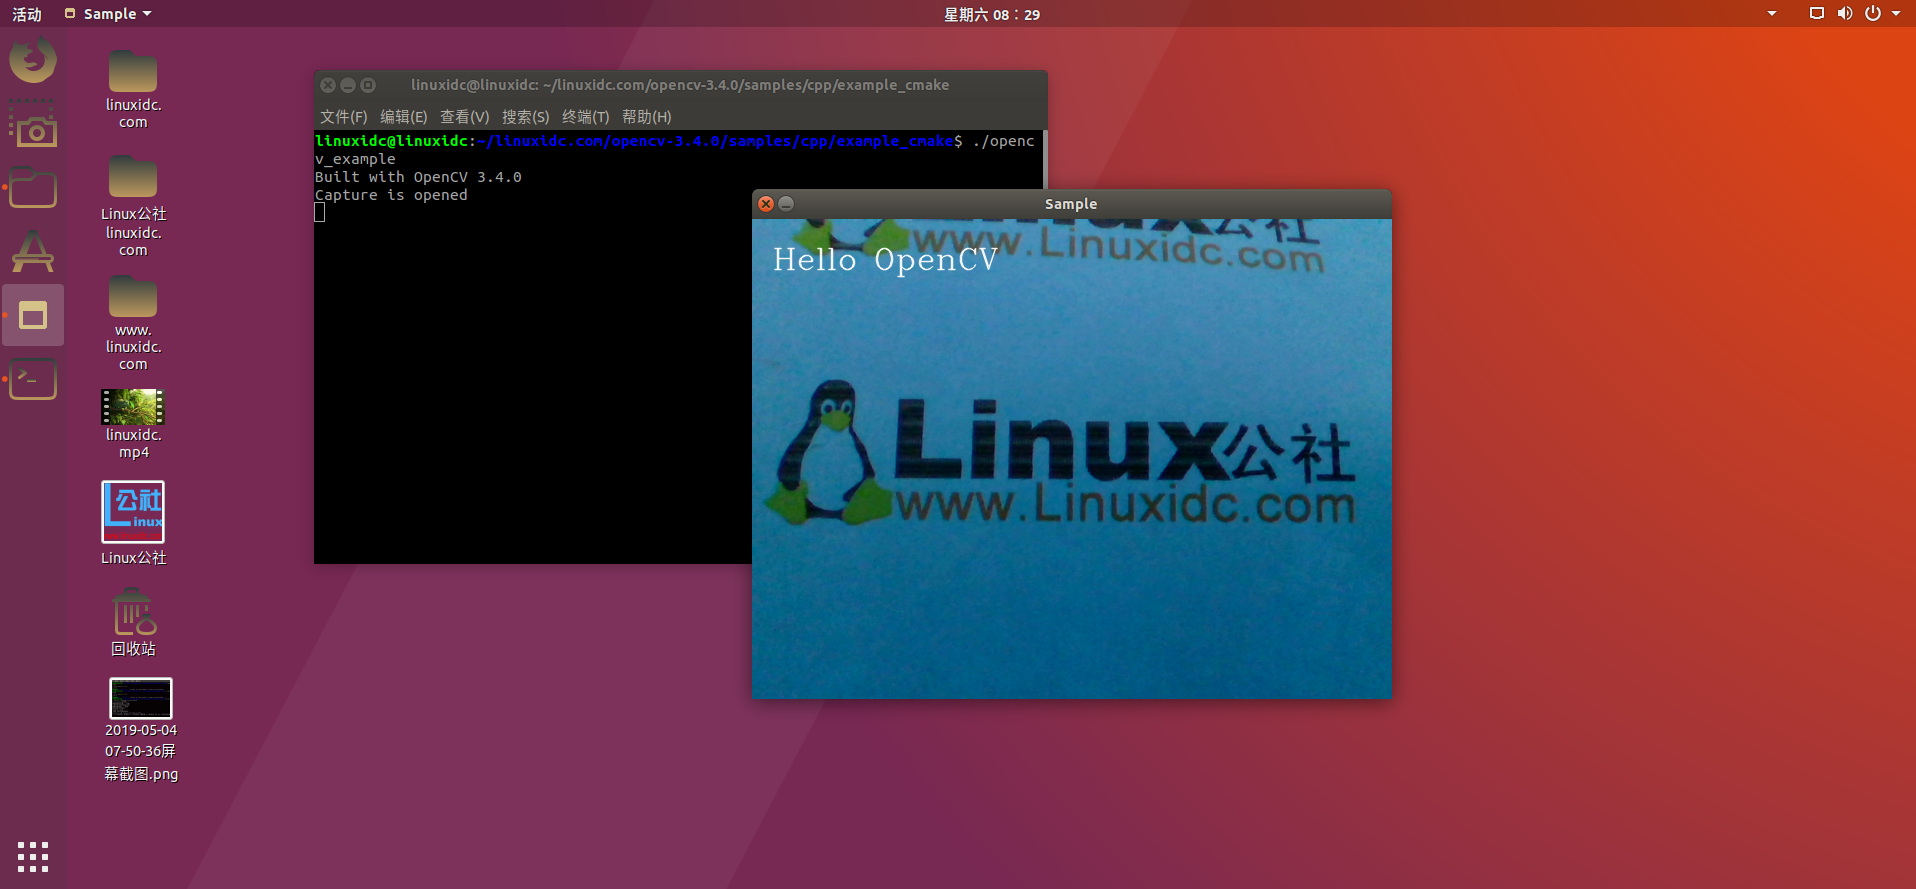The height and width of the screenshot is (889, 1916).
Task: Click the power icon in system tray
Action: pos(1873,14)
